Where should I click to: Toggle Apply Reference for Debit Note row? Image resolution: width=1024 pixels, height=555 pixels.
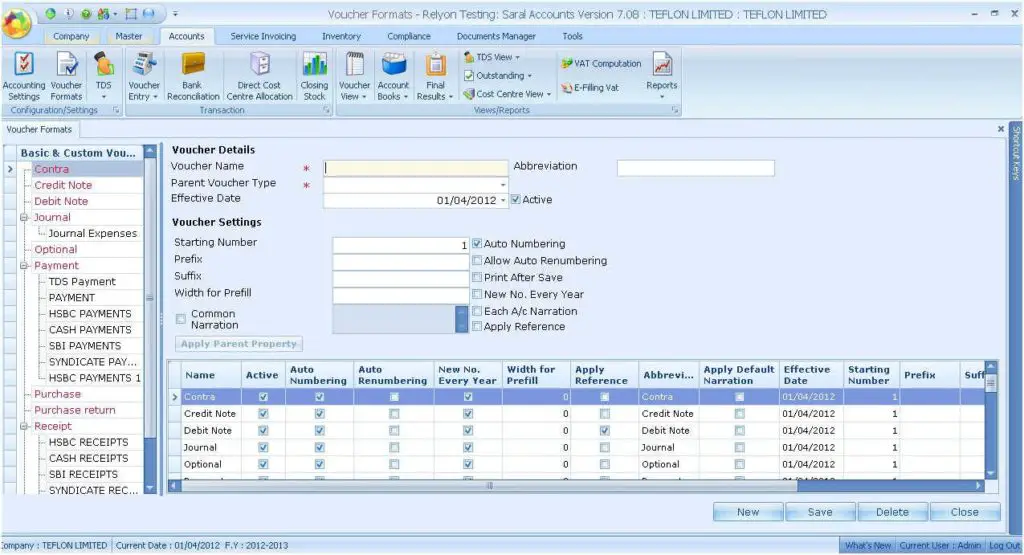tap(605, 431)
